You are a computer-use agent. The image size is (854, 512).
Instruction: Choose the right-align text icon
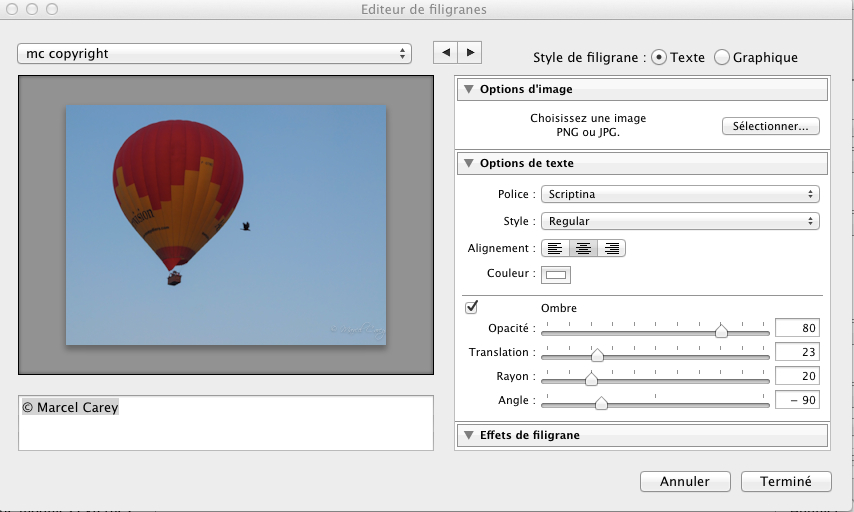pos(611,248)
